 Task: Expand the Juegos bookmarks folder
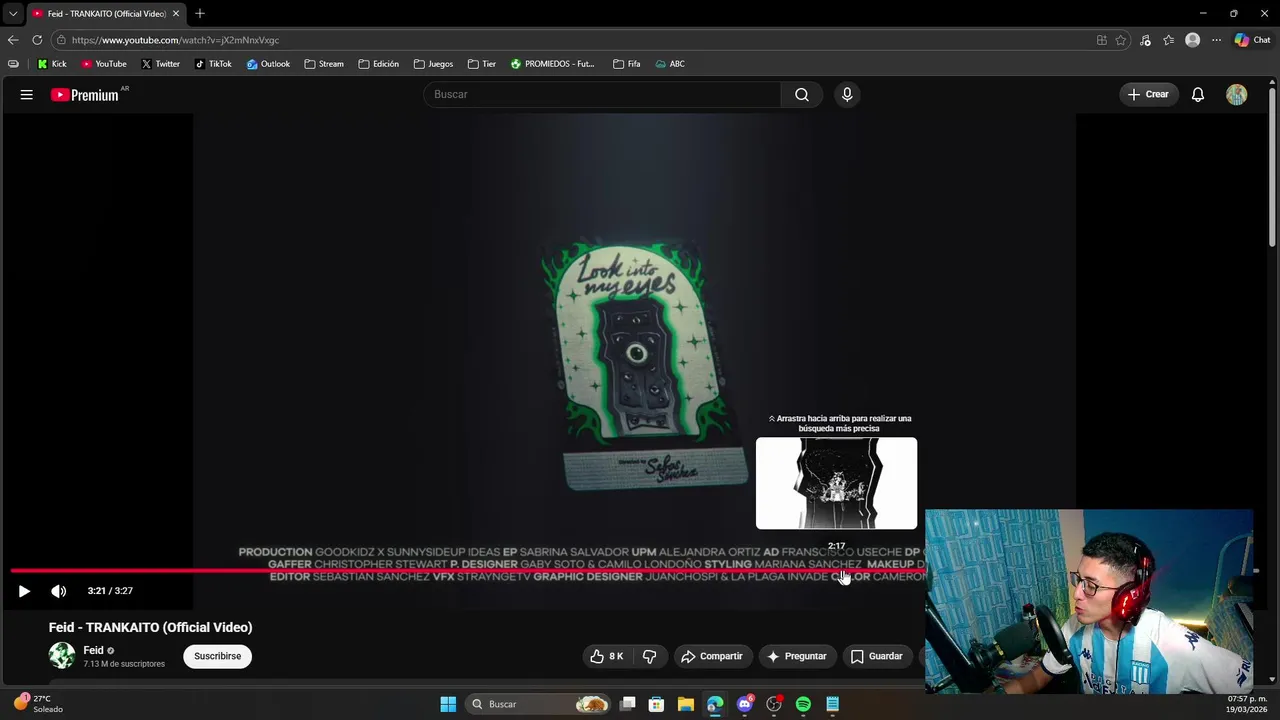[x=433, y=64]
